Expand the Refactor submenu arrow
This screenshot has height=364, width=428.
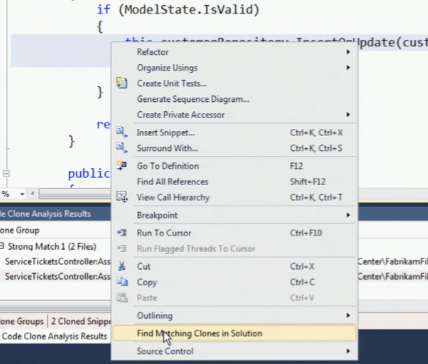click(348, 52)
